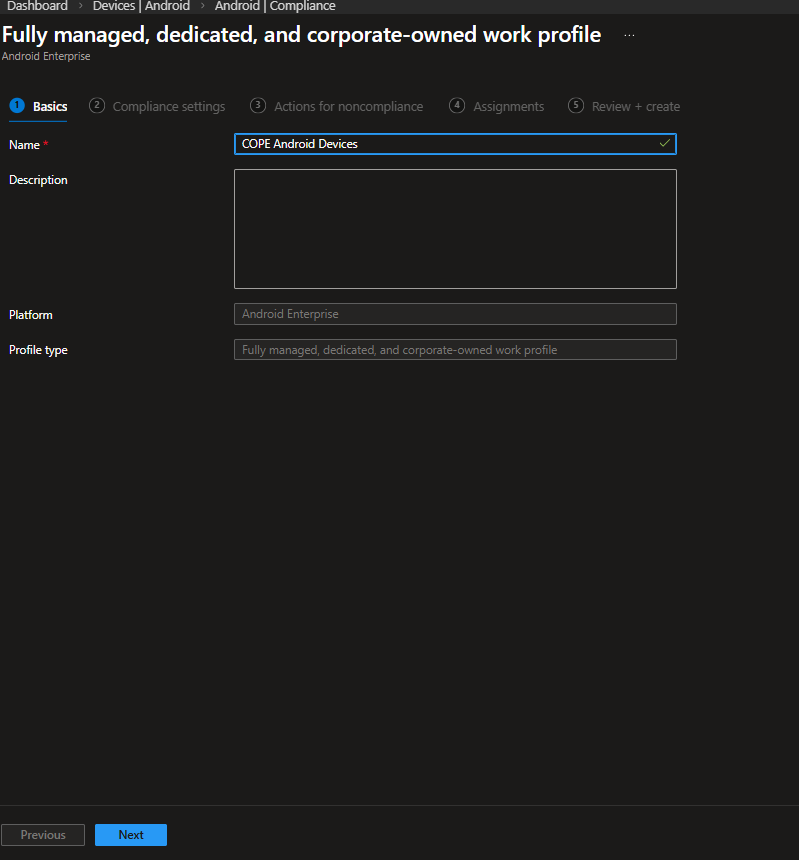
Task: Click the step 5 number circle icon
Action: (x=576, y=106)
